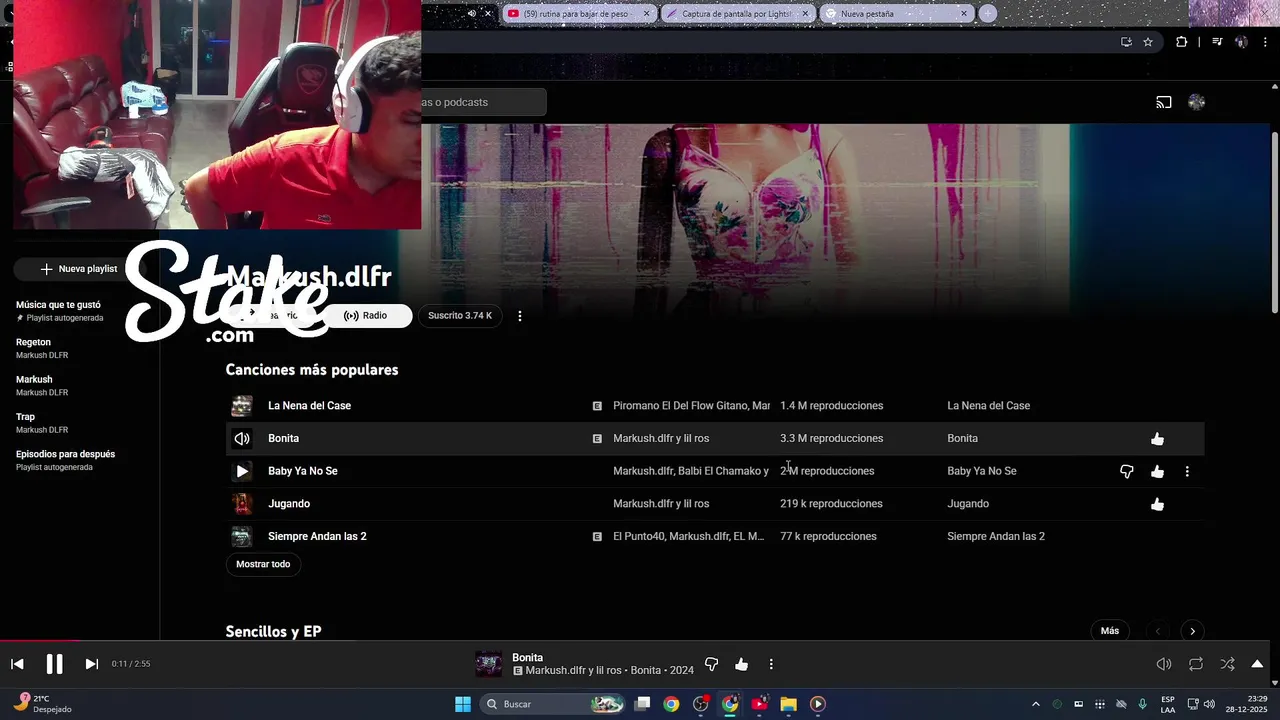Go back to the previous track
Image resolution: width=1280 pixels, height=720 pixels.
point(17,664)
